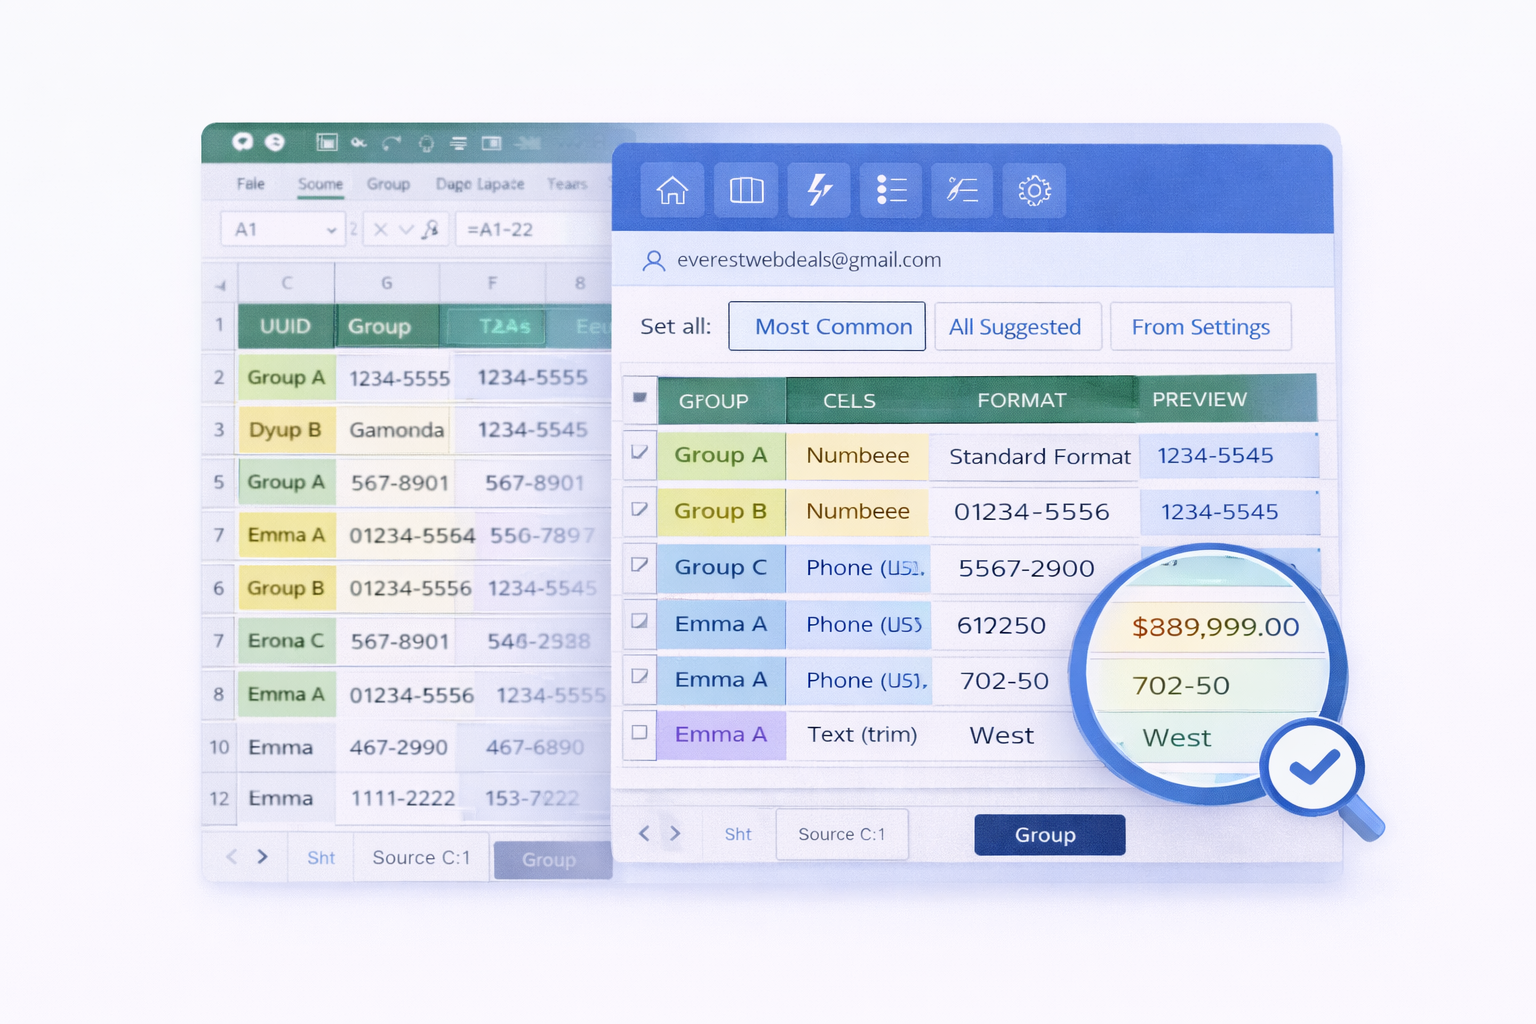The height and width of the screenshot is (1024, 1536).
Task: Open the Group ribbon tab
Action: point(388,184)
